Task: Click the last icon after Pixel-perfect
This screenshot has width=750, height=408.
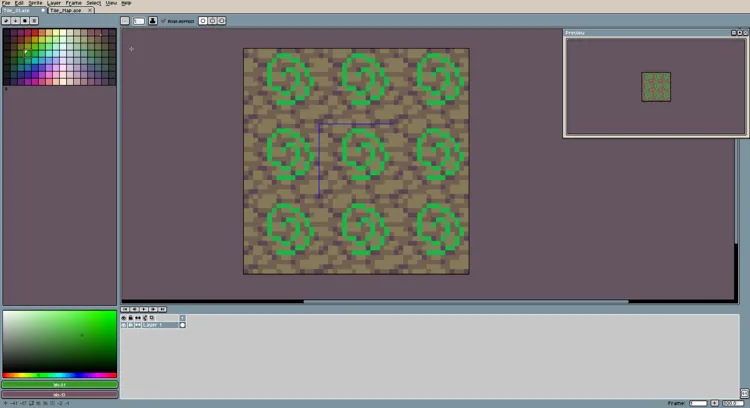Action: tap(221, 21)
